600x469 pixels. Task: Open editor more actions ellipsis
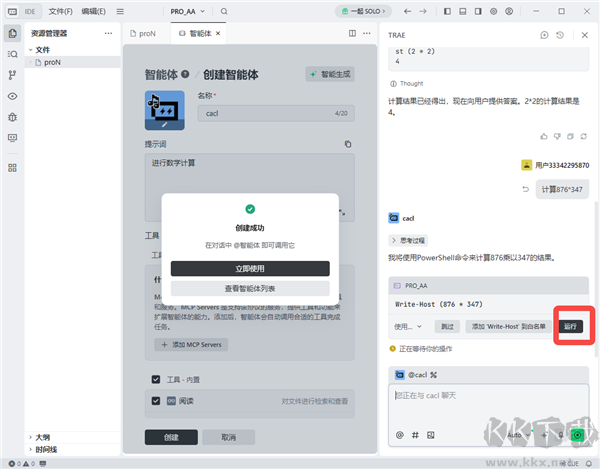367,33
